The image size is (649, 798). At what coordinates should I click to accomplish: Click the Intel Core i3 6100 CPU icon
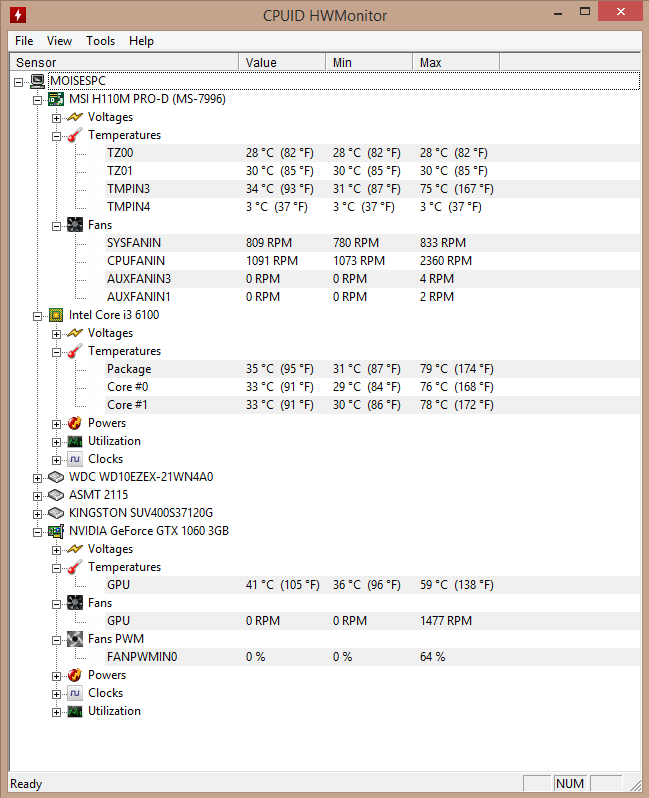[56, 315]
